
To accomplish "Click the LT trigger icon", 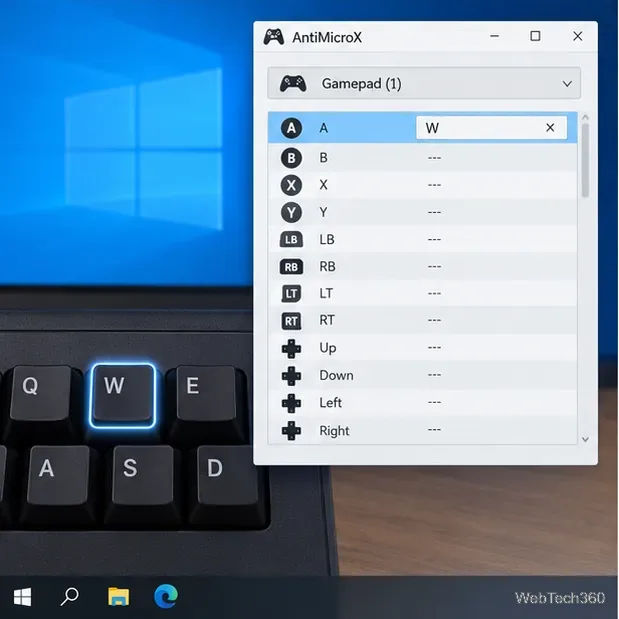I will pos(291,294).
